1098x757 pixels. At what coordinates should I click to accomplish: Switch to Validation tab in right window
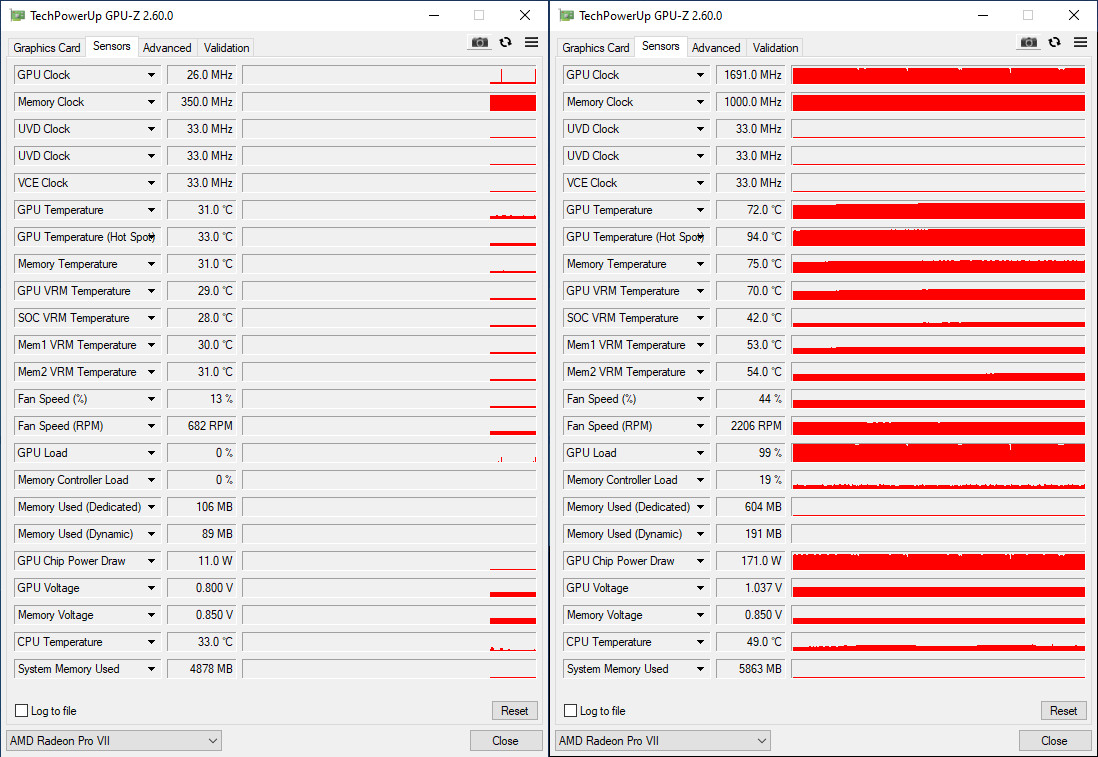point(775,48)
